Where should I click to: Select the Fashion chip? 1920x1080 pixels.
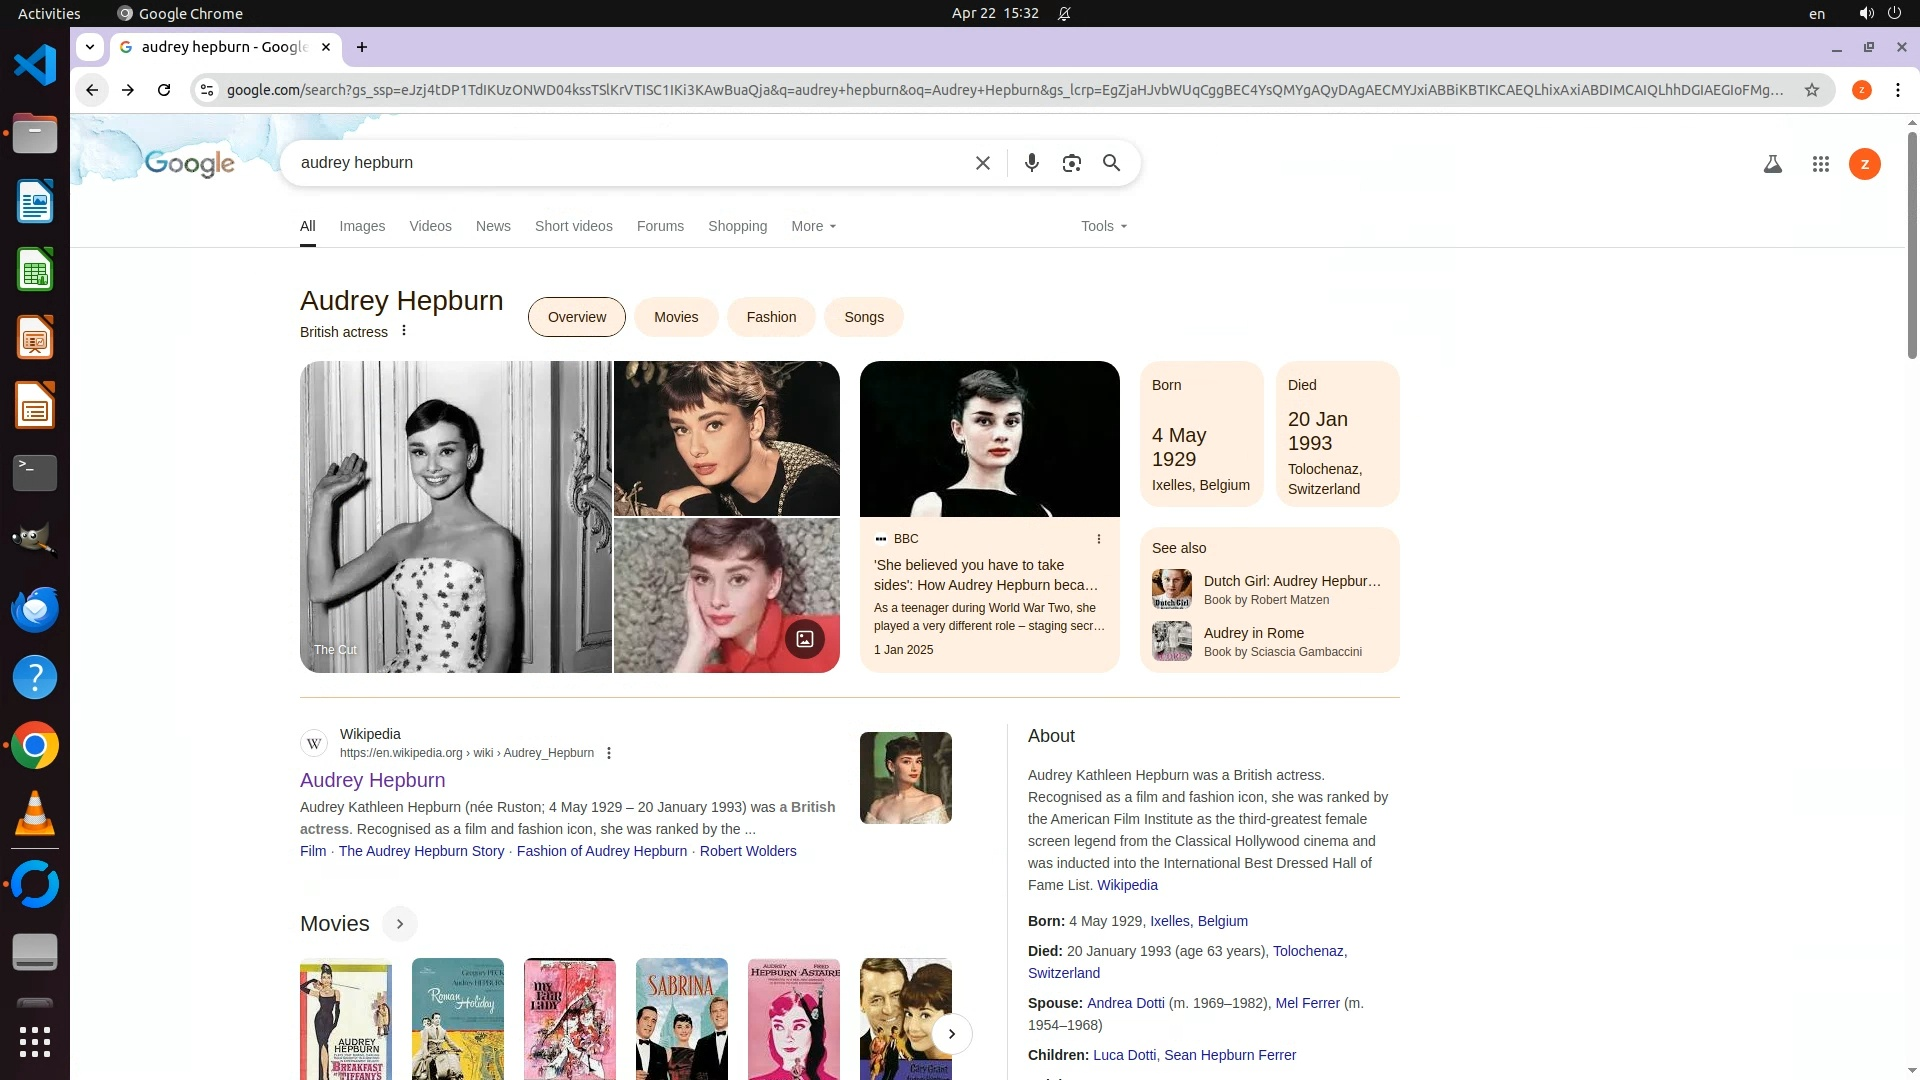pos(771,317)
